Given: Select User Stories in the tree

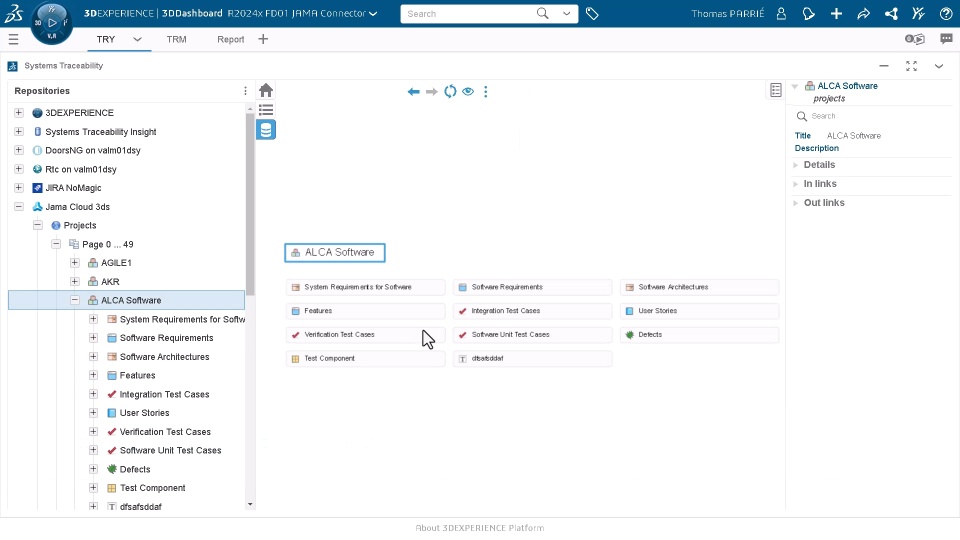Looking at the screenshot, I should point(144,413).
